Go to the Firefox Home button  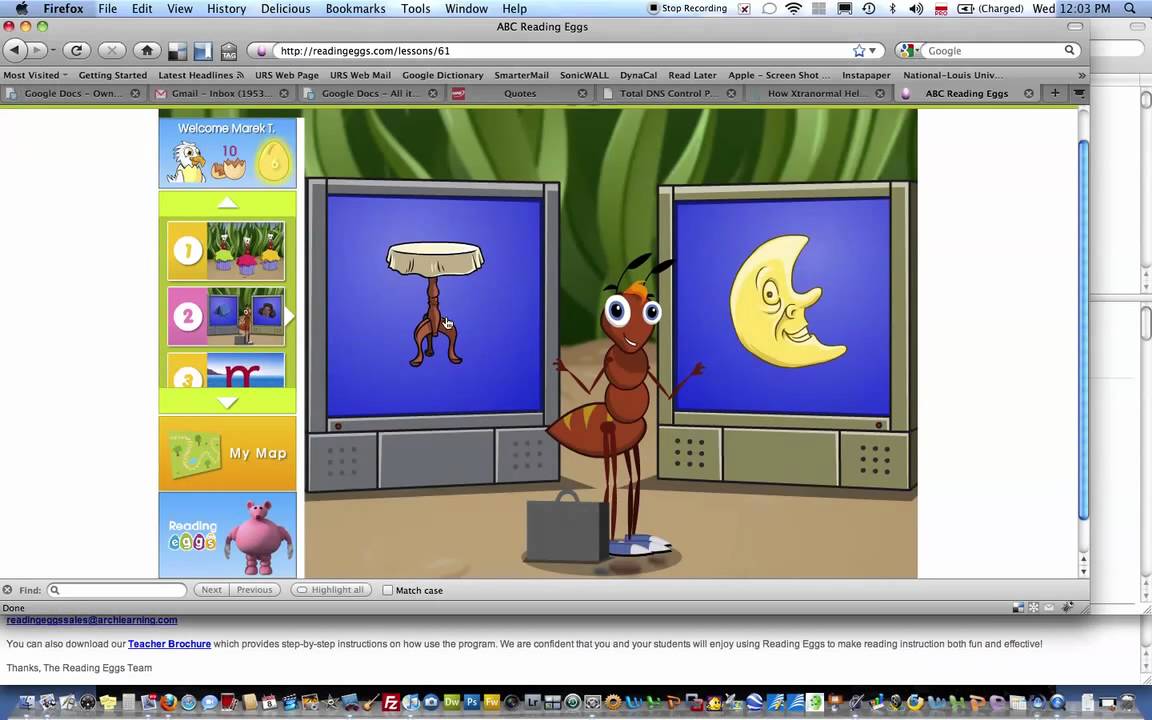(147, 51)
